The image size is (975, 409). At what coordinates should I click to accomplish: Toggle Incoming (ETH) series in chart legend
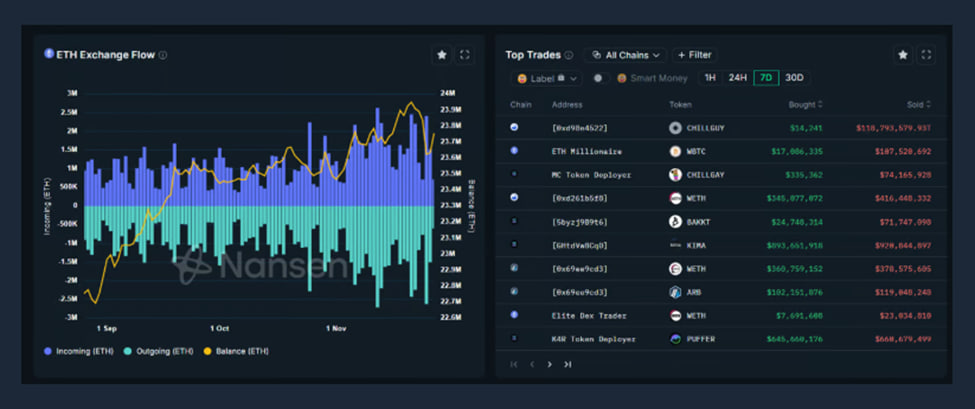pyautogui.click(x=80, y=351)
